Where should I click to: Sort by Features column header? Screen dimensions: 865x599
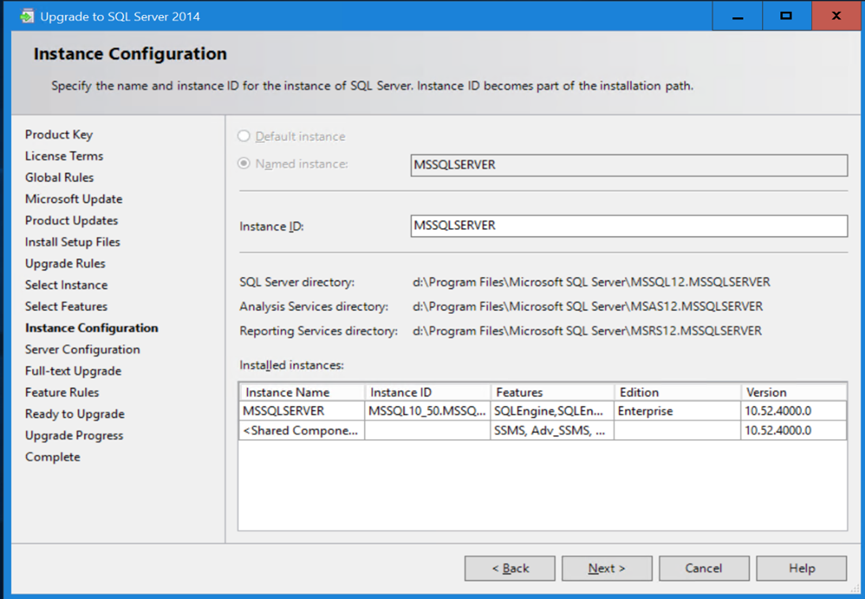552,392
